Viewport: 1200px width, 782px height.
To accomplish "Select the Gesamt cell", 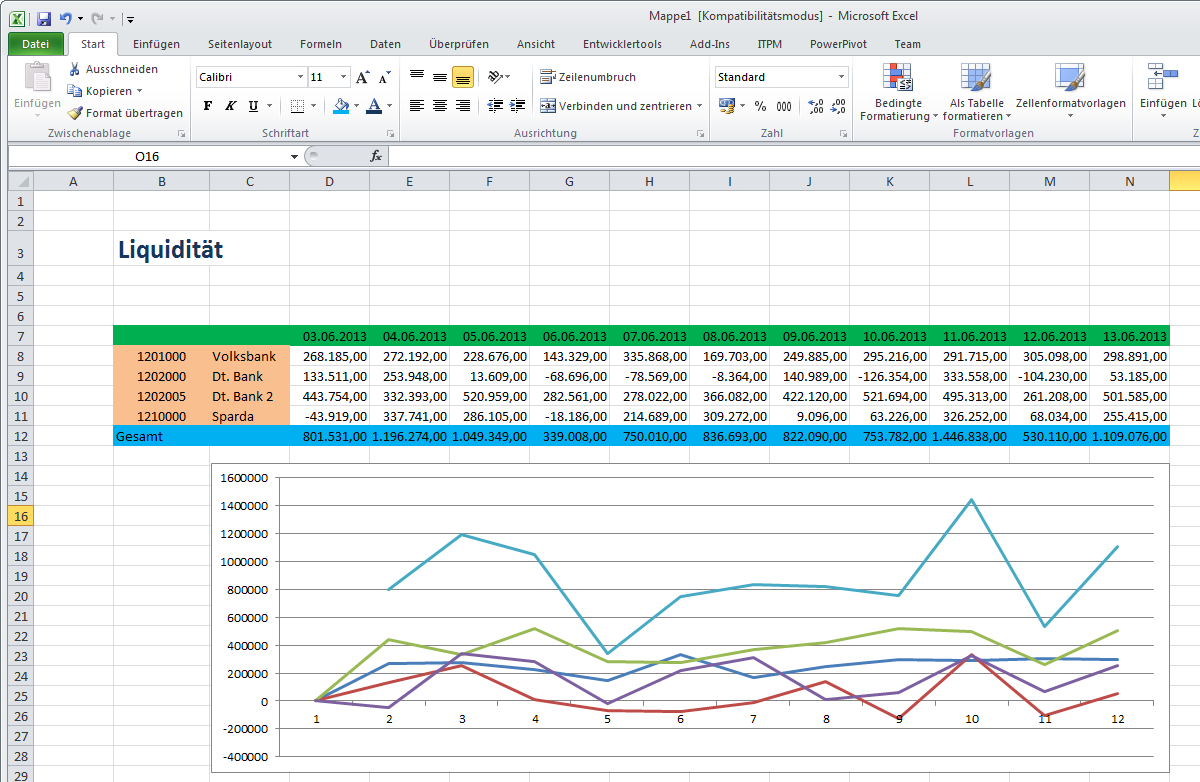I will [161, 436].
